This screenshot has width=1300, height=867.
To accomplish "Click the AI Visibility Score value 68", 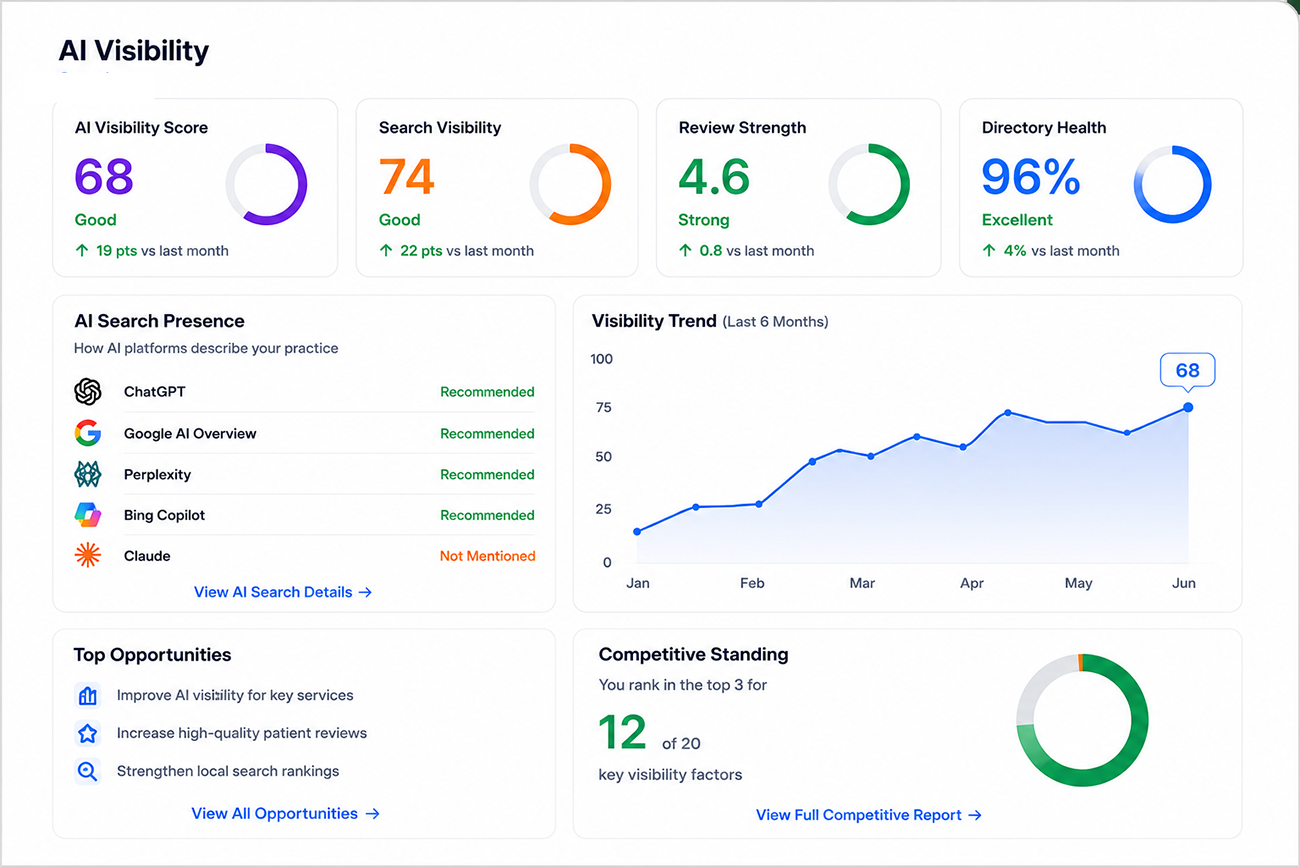I will 104,177.
